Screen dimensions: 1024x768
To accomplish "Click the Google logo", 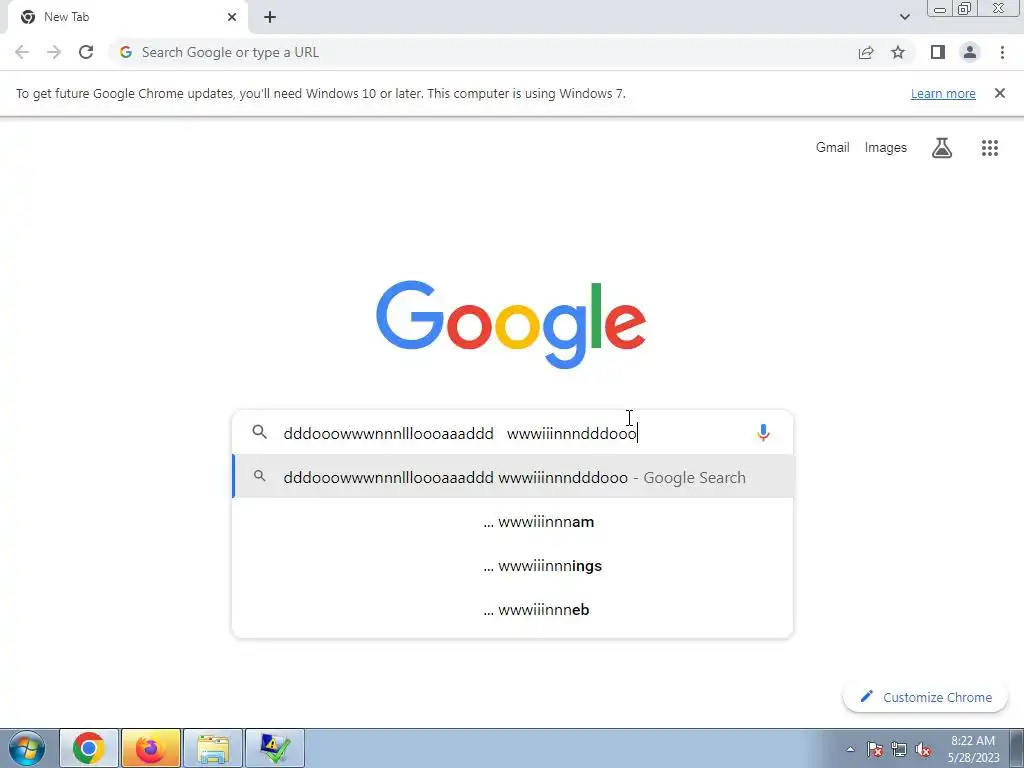I will point(511,325).
